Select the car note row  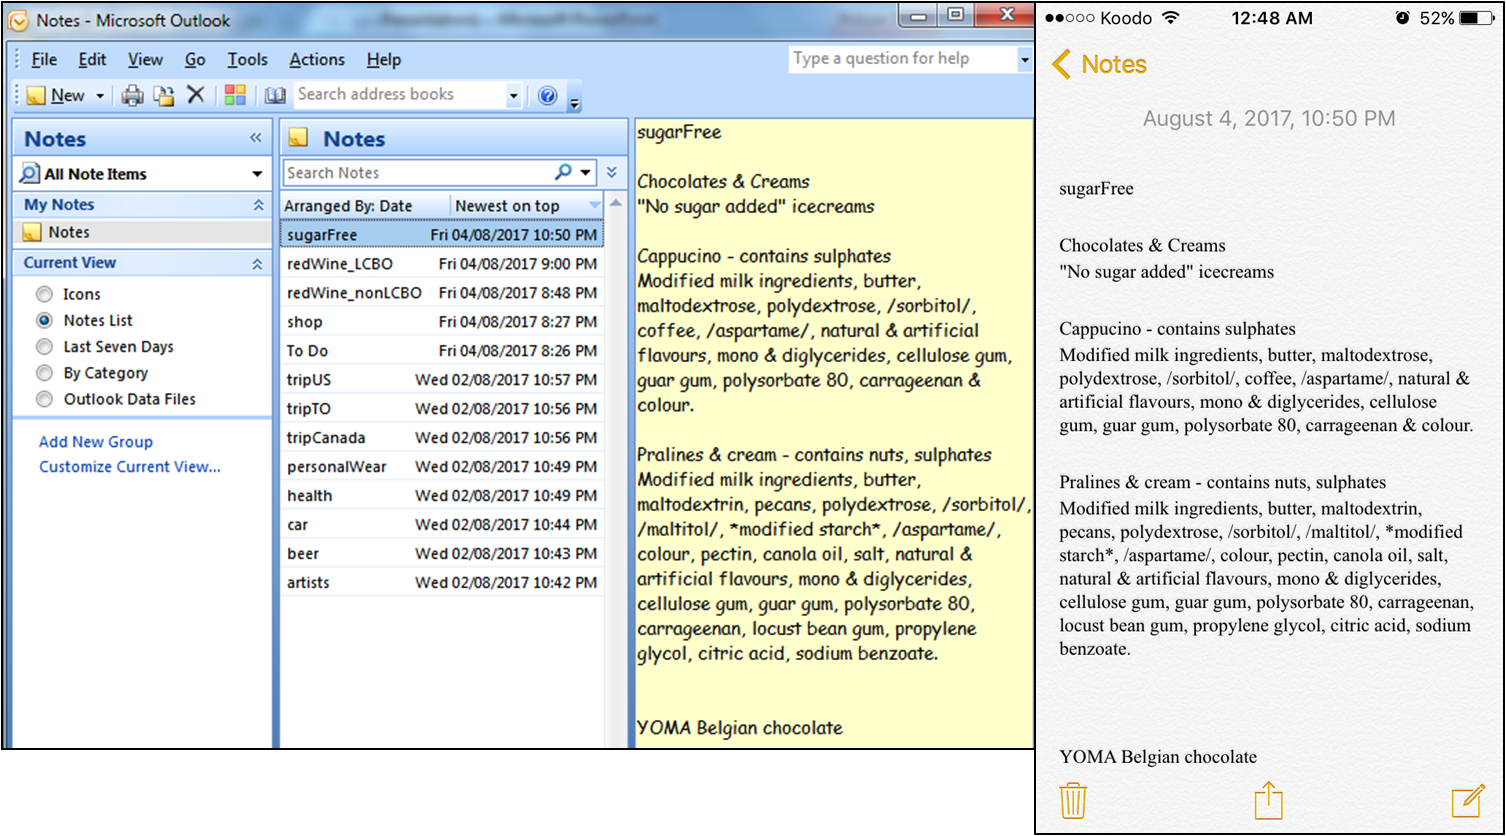pyautogui.click(x=442, y=525)
